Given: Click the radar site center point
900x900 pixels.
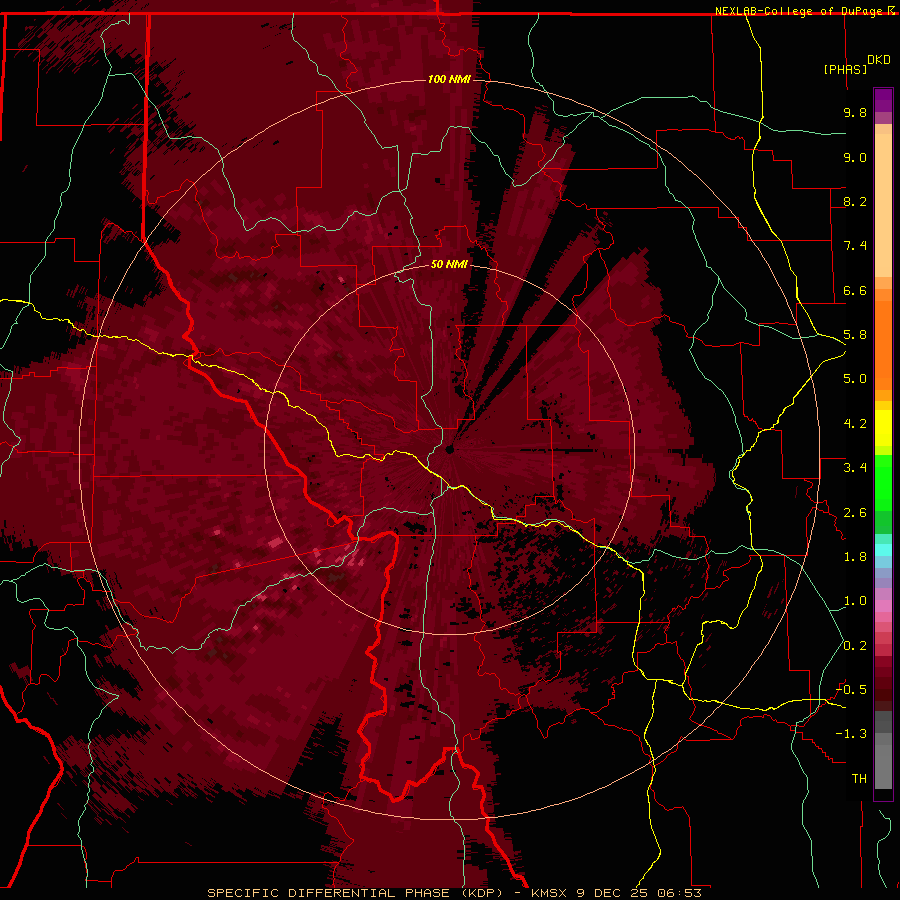Looking at the screenshot, I should (x=449, y=449).
